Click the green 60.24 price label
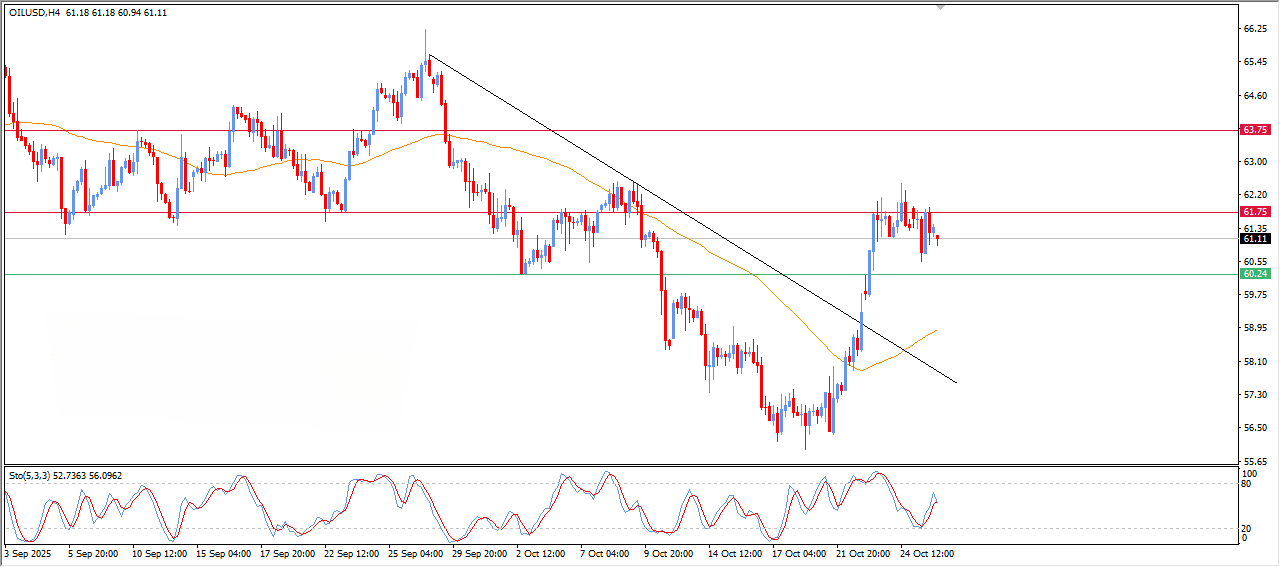1280x567 pixels. tap(1254, 274)
